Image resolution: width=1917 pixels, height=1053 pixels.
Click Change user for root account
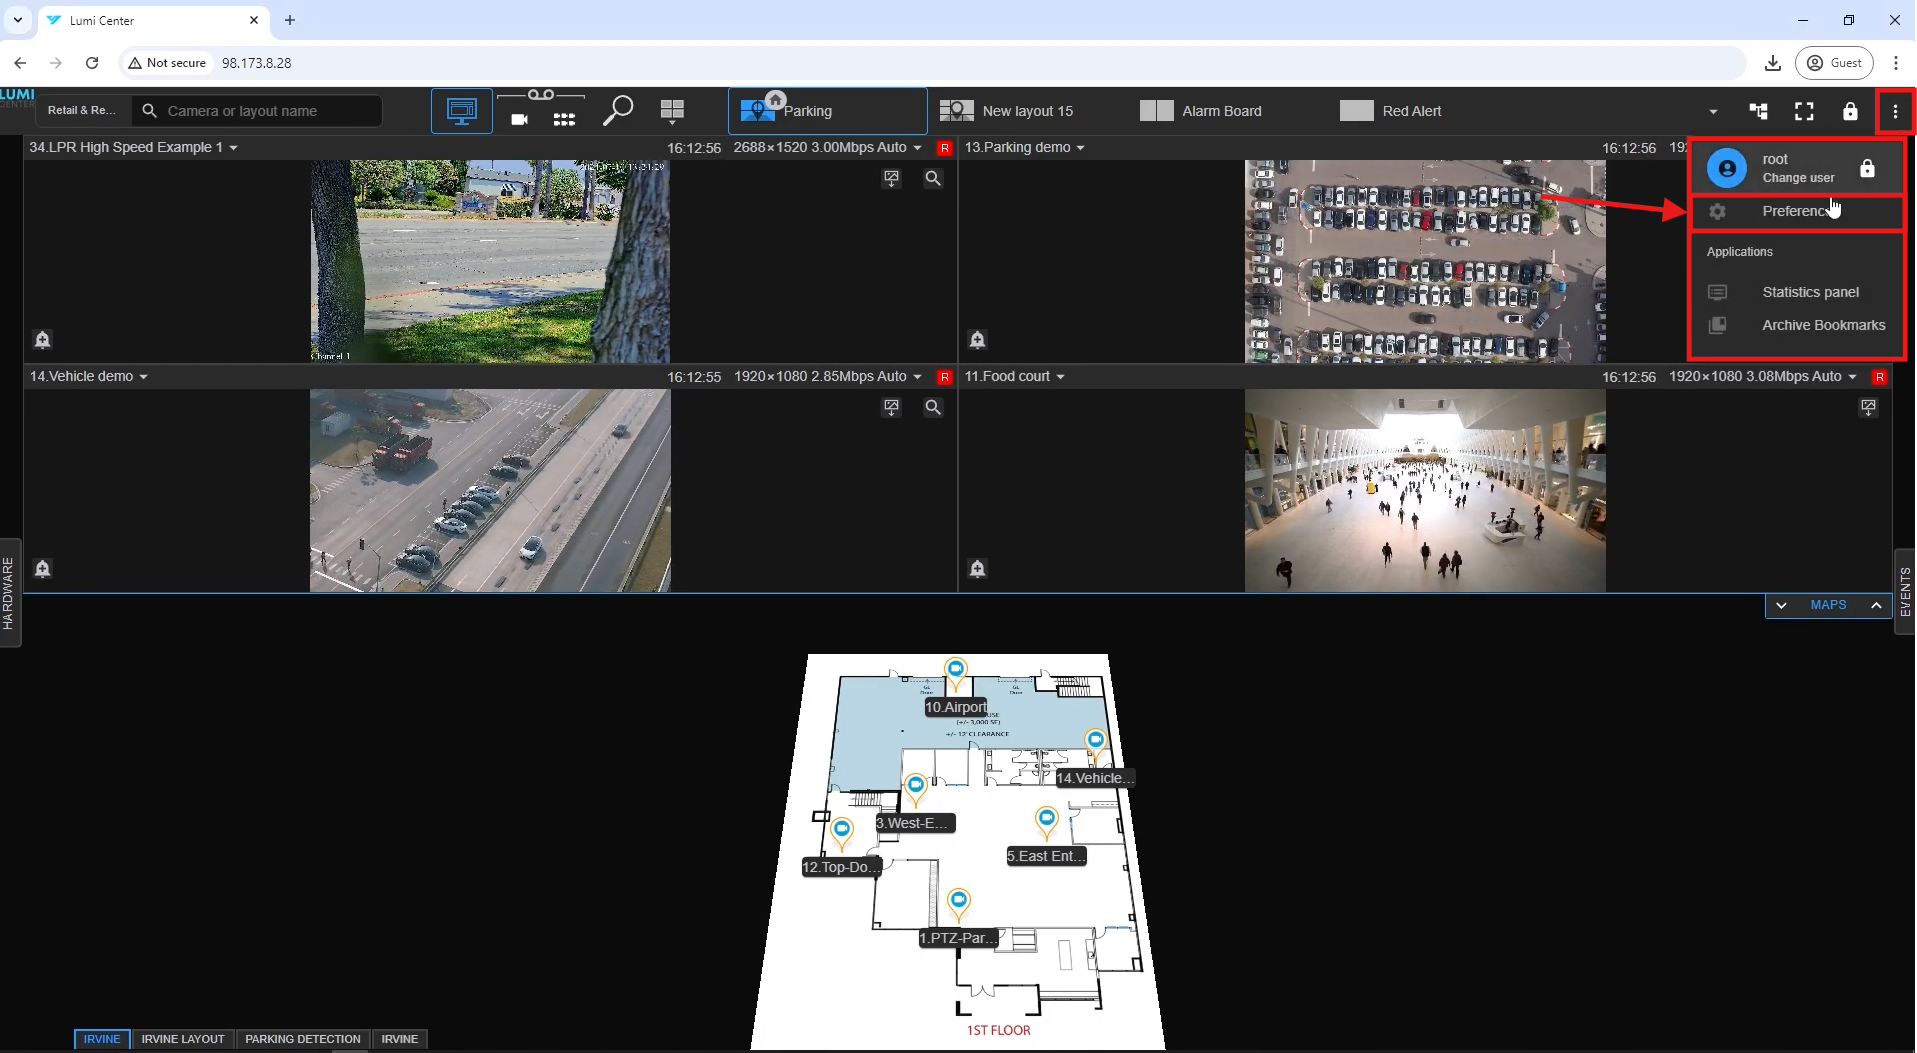1797,178
